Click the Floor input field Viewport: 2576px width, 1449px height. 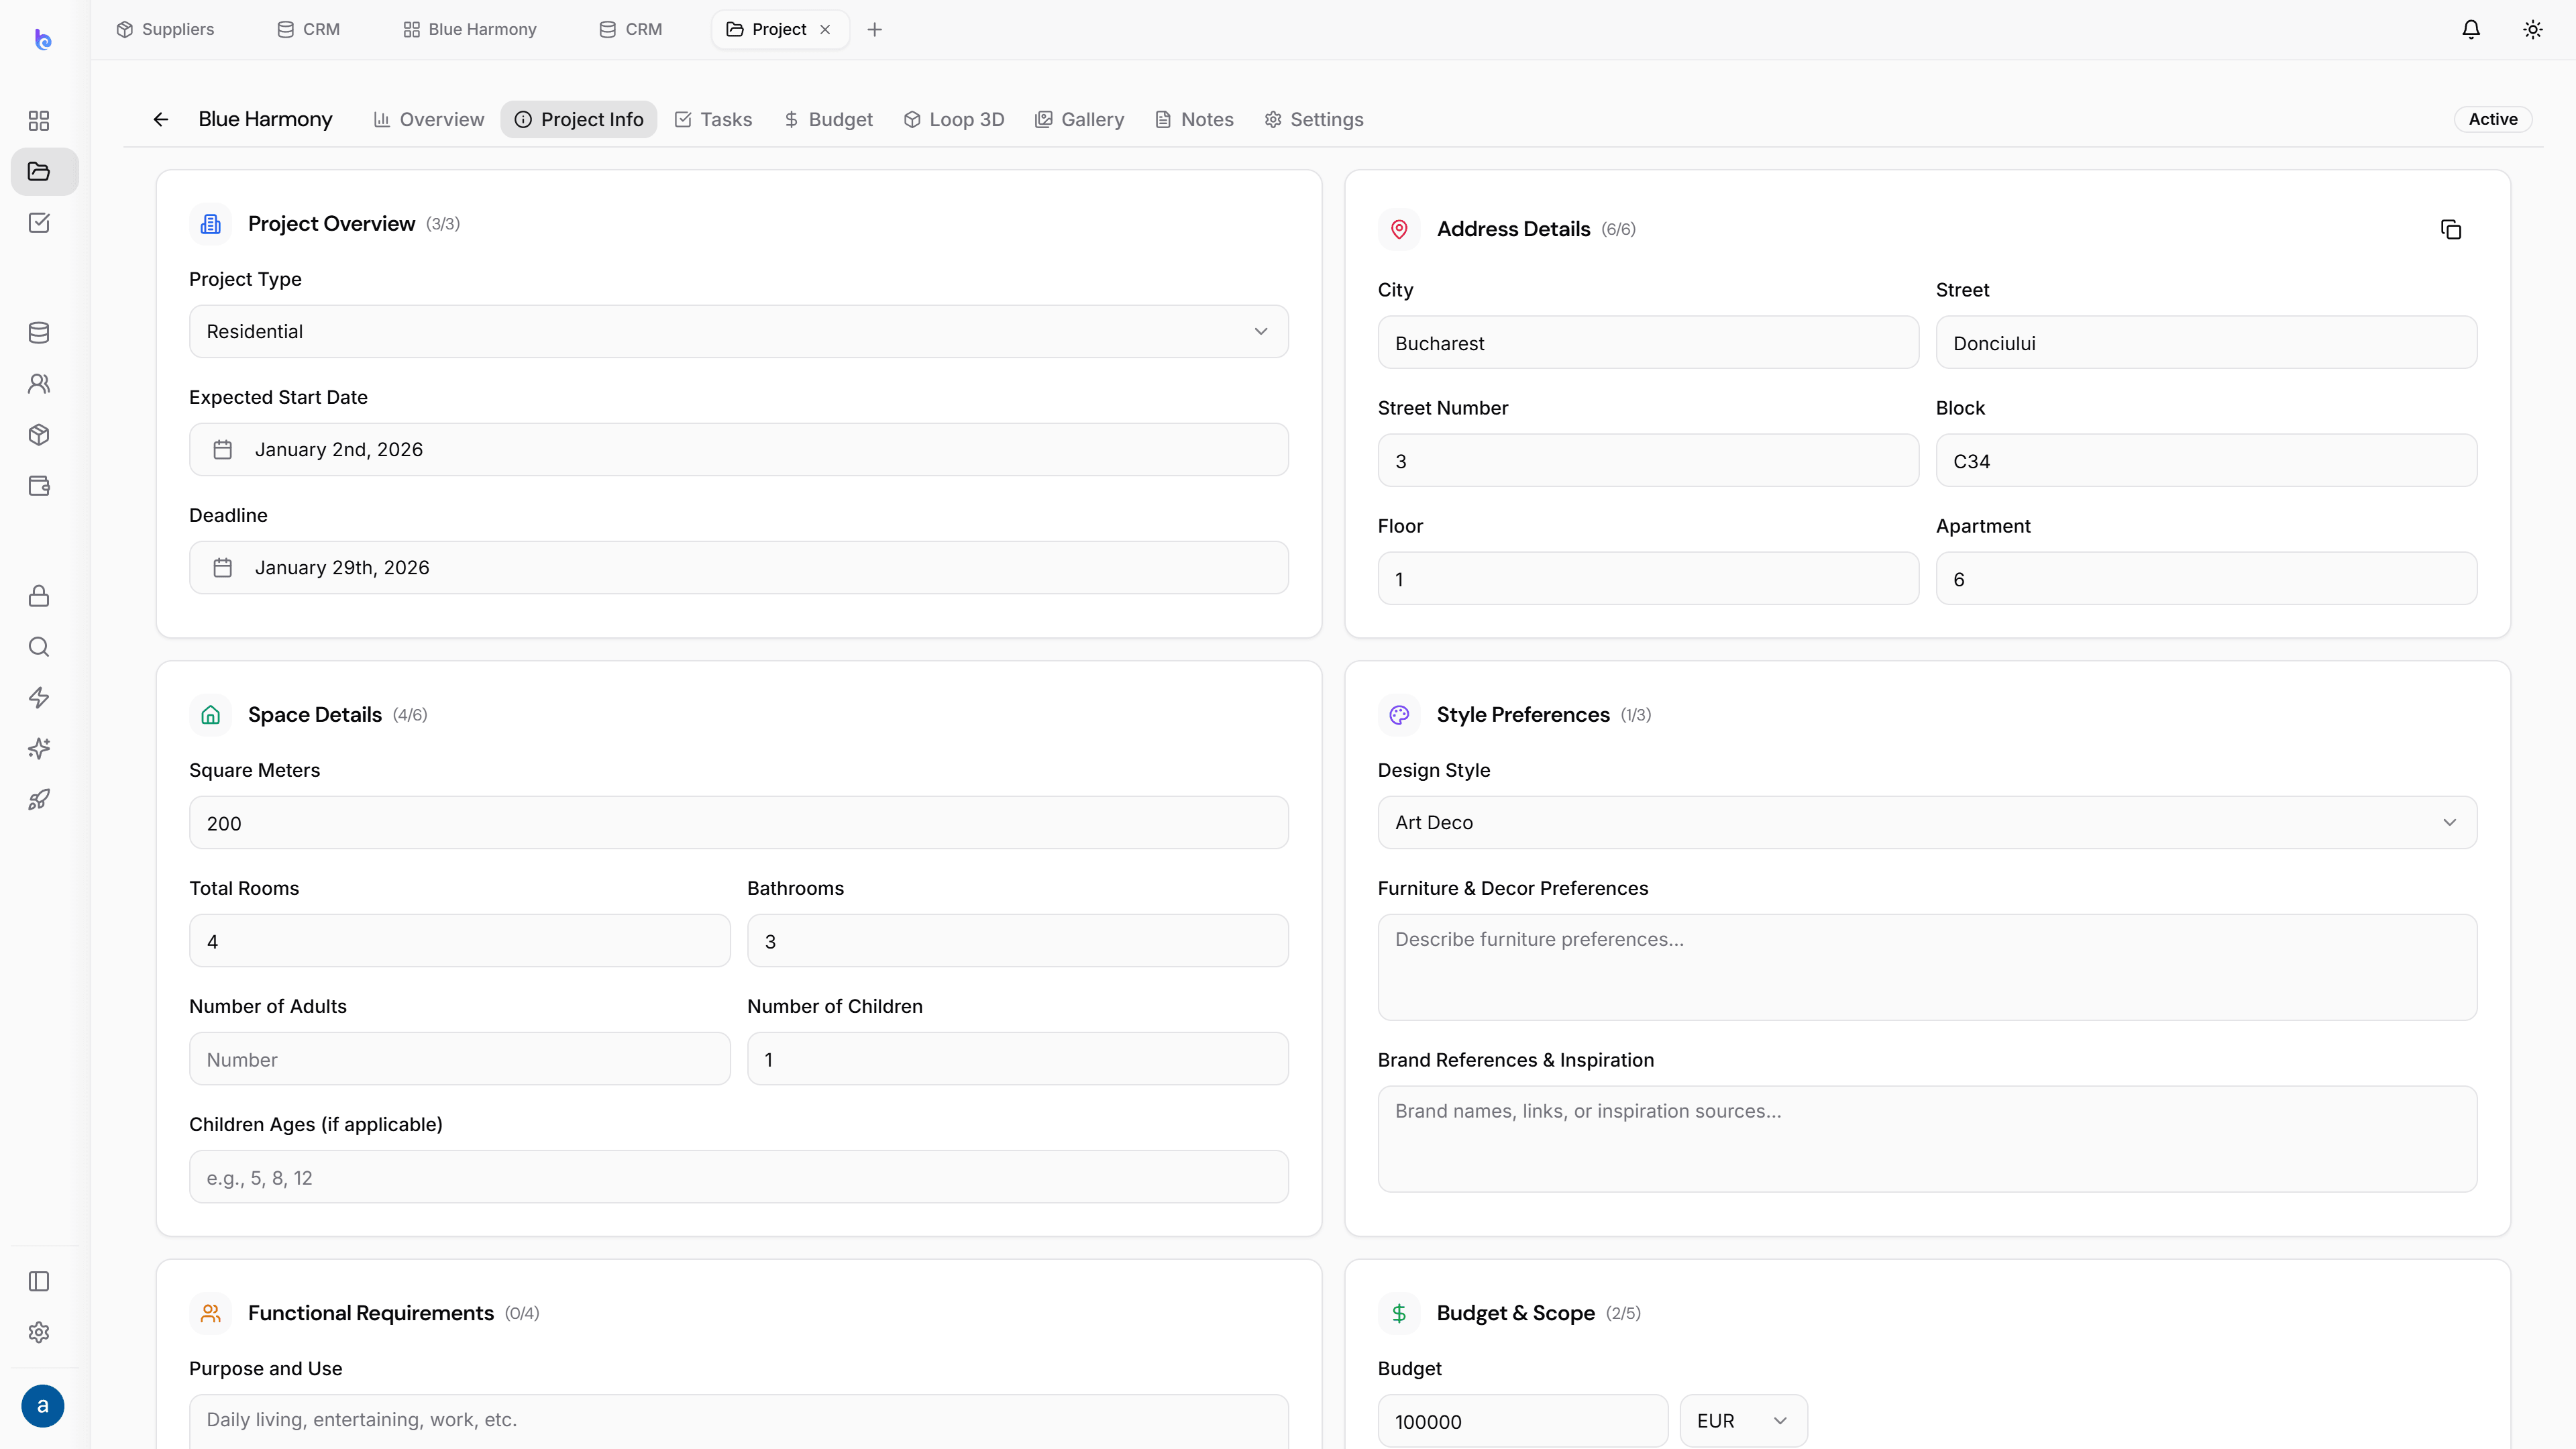point(1648,579)
